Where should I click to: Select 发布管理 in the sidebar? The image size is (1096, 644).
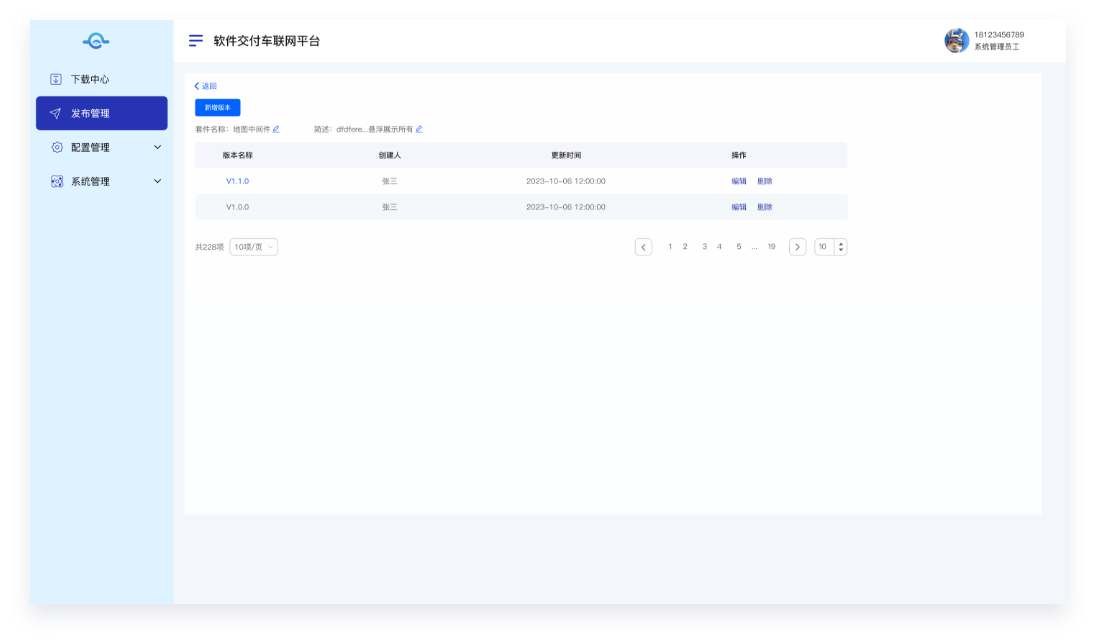(101, 113)
